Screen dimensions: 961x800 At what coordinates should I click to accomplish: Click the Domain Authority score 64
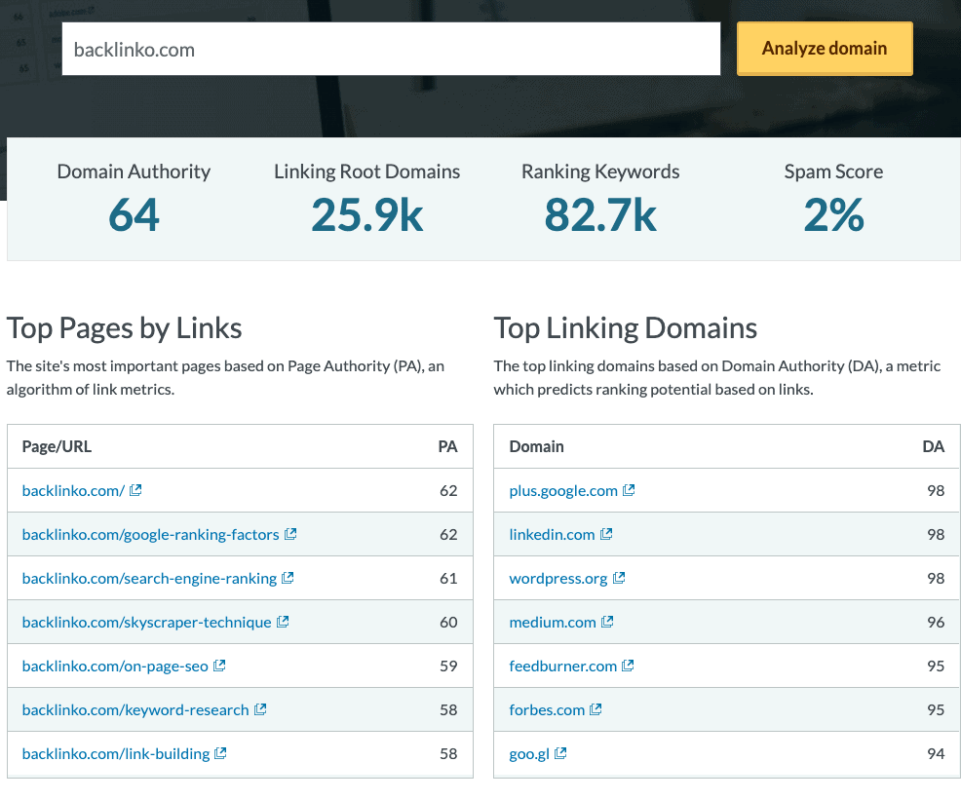(x=134, y=214)
